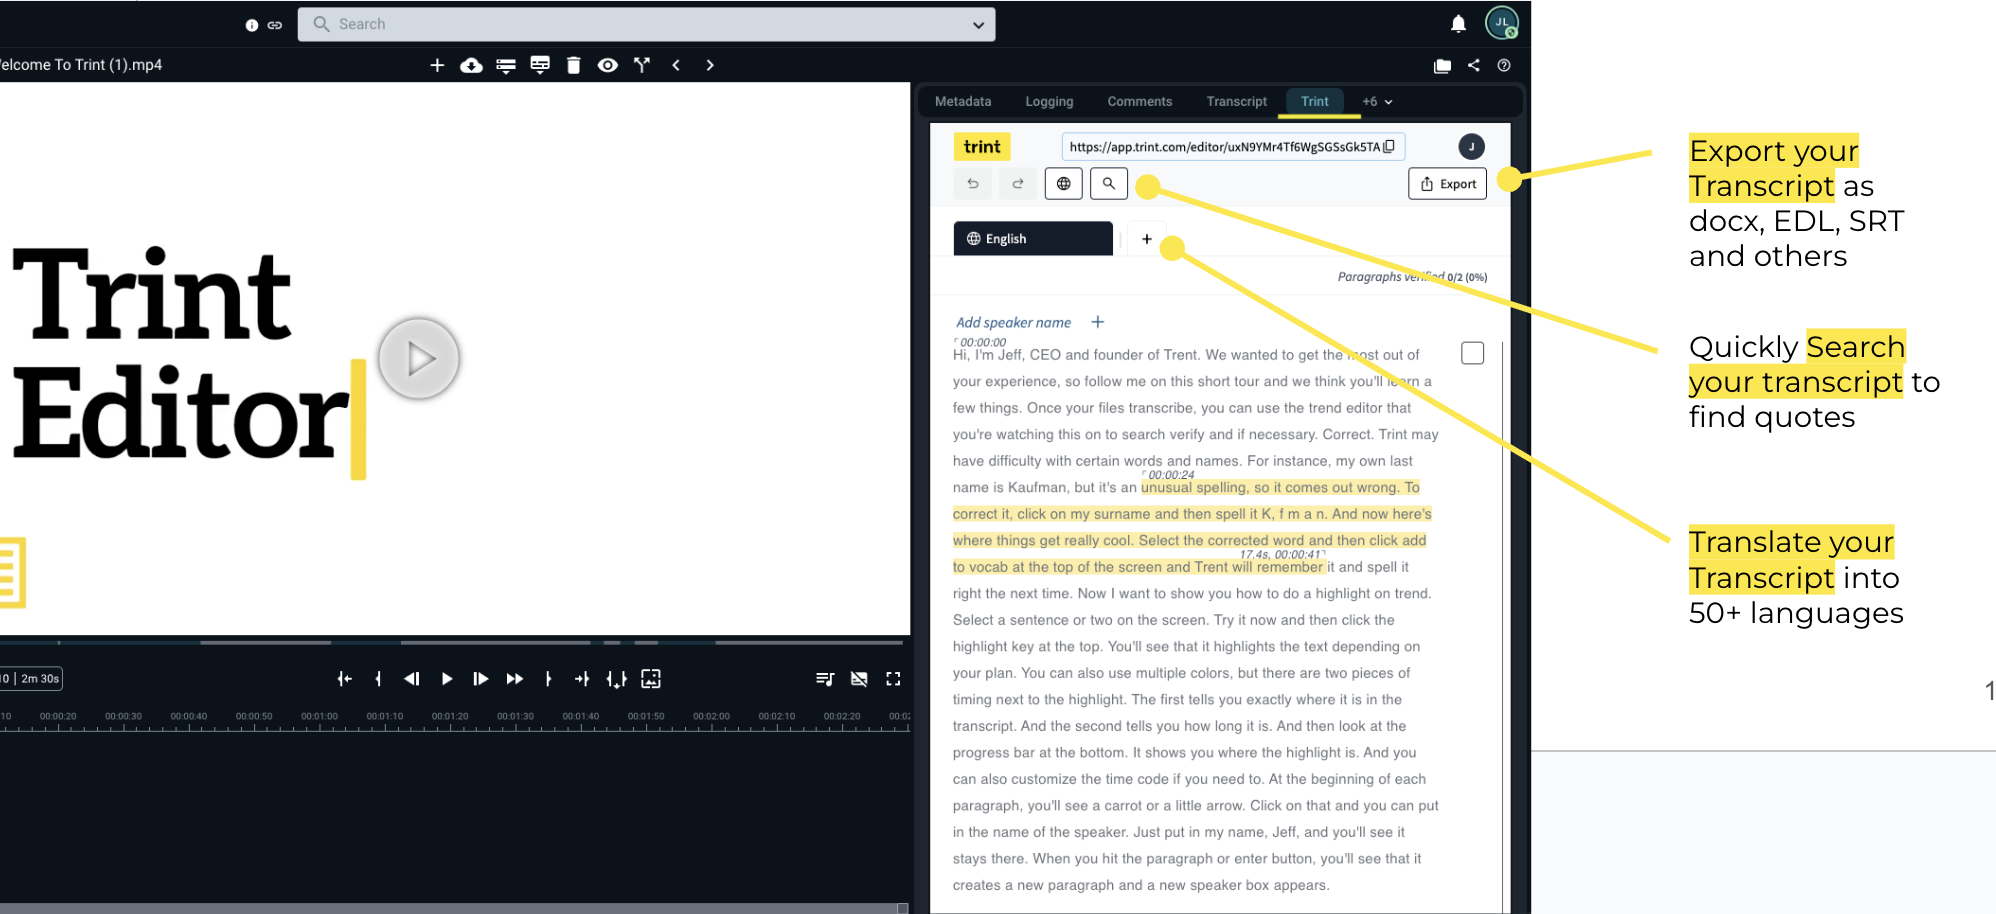This screenshot has height=914, width=1996.
Task: Select the English language tab
Action: [x=1033, y=238]
